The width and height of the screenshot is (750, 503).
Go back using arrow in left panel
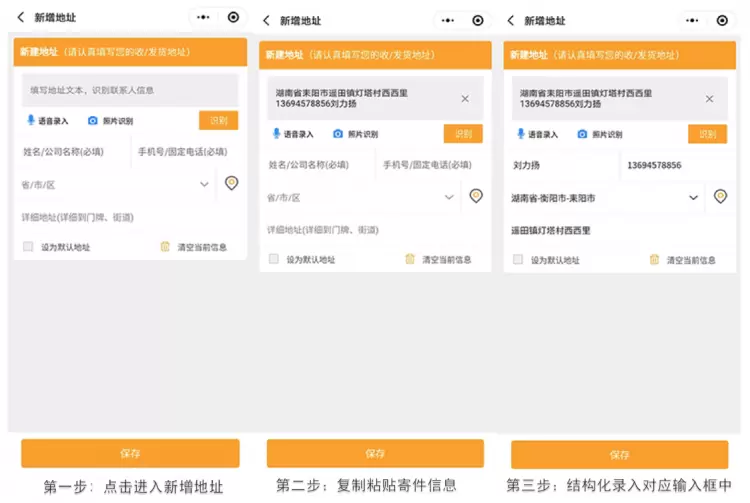coord(21,17)
